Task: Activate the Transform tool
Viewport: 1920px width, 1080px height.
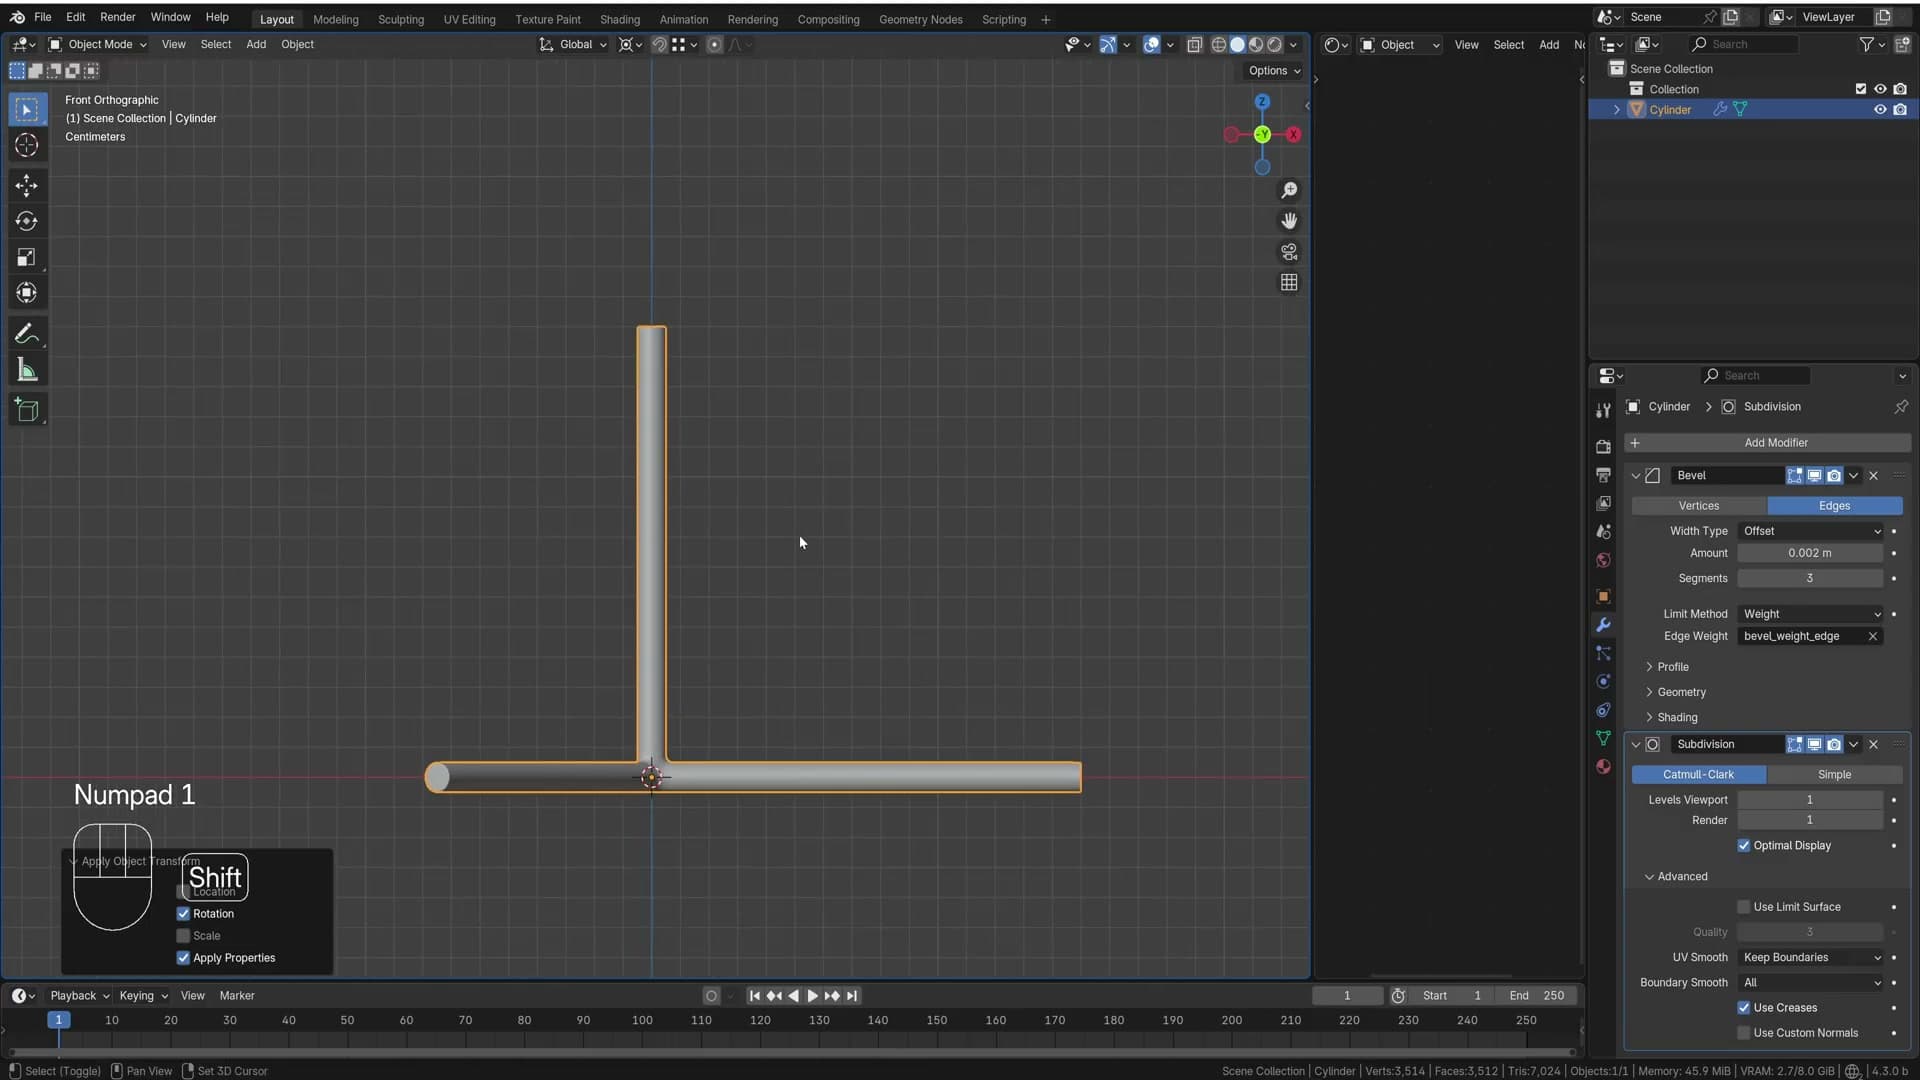Action: 27,293
